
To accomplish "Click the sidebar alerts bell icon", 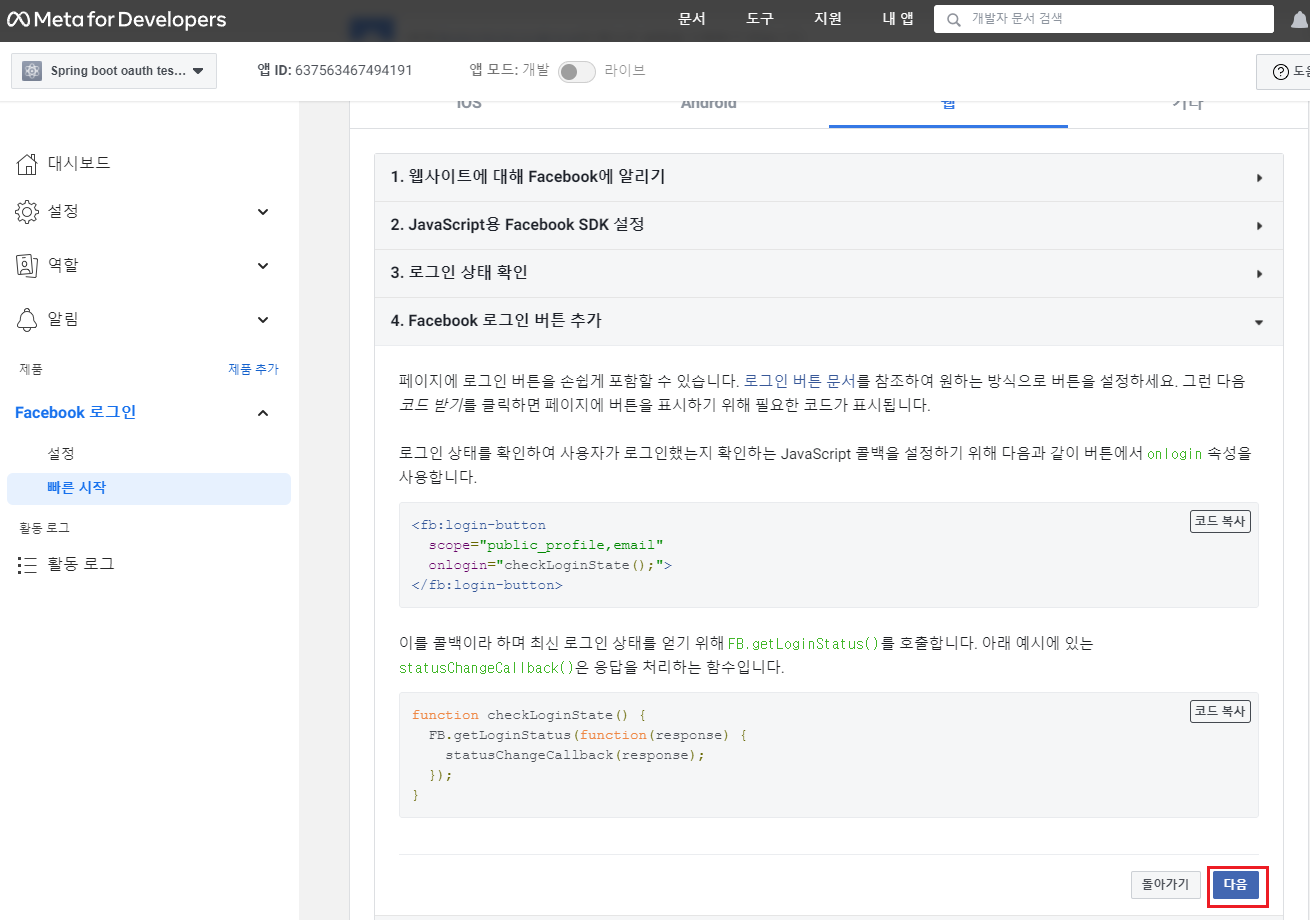I will [x=26, y=319].
